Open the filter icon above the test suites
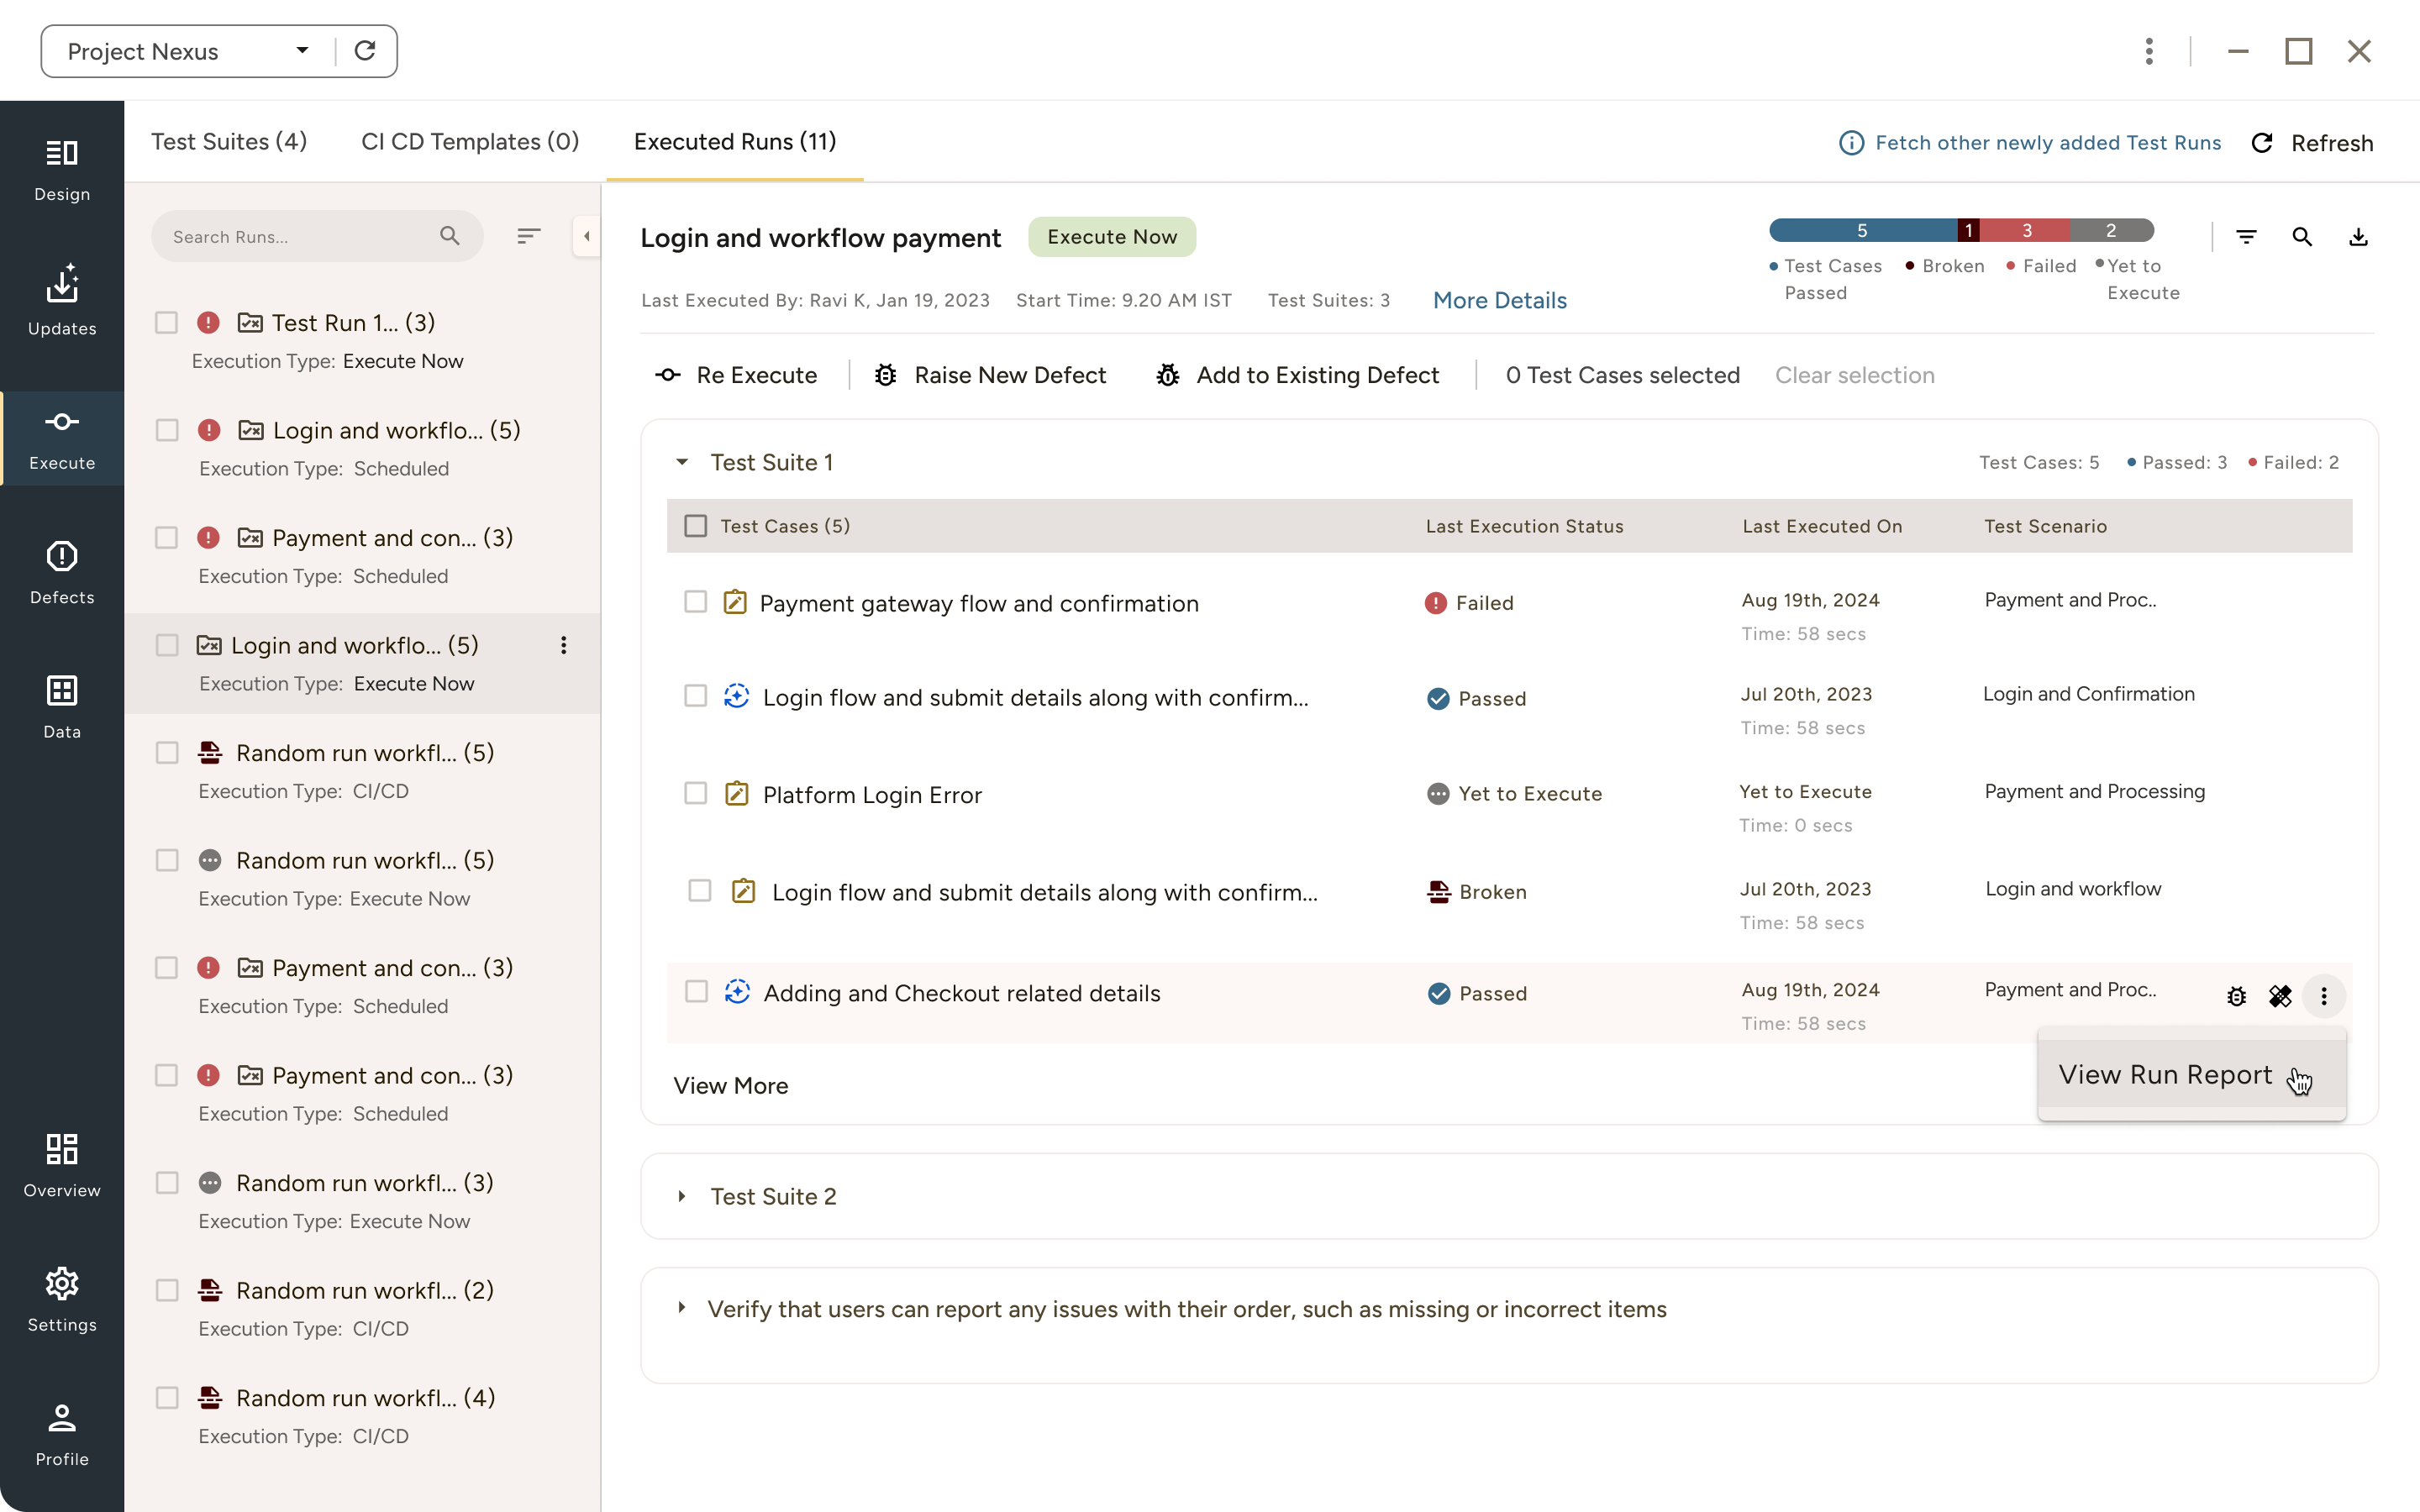The image size is (2420, 1512). click(2247, 236)
